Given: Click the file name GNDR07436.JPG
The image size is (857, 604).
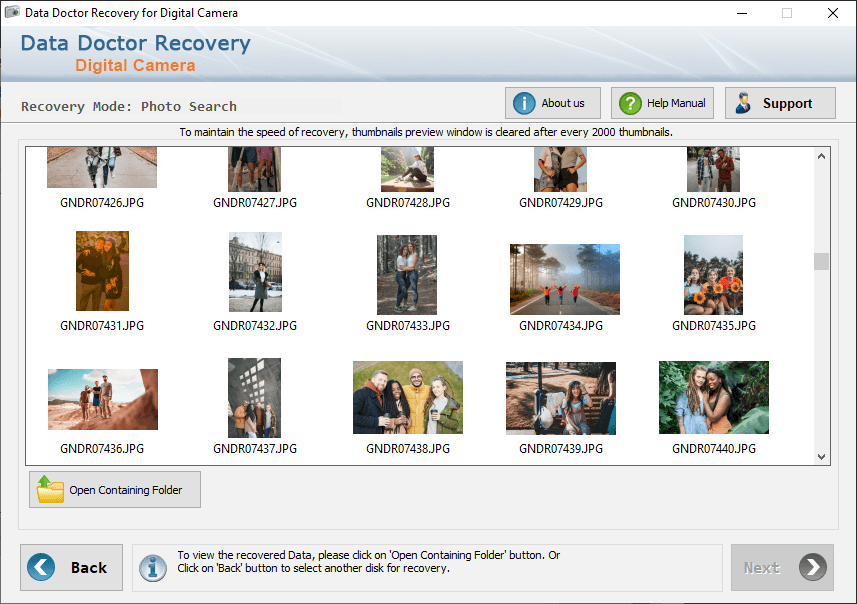Looking at the screenshot, I should click(x=102, y=449).
